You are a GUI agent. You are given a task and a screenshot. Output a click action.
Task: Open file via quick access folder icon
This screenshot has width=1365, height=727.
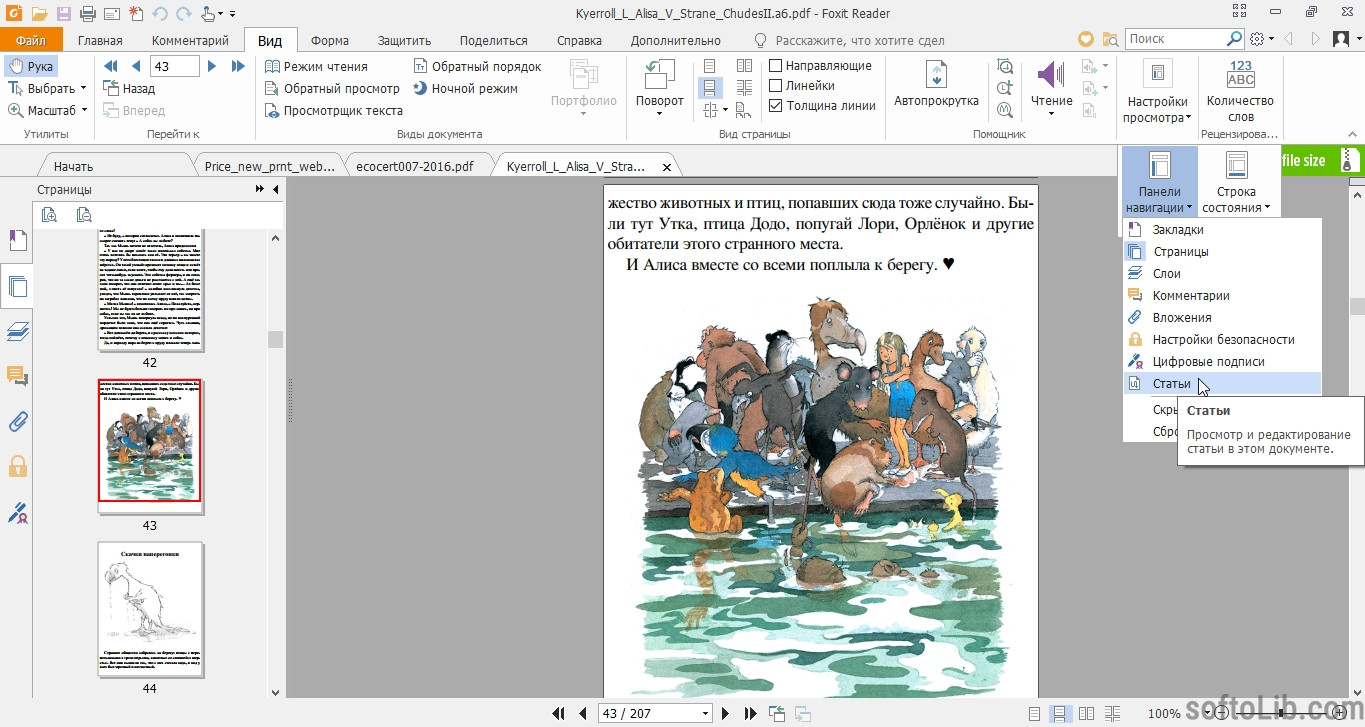[x=39, y=14]
